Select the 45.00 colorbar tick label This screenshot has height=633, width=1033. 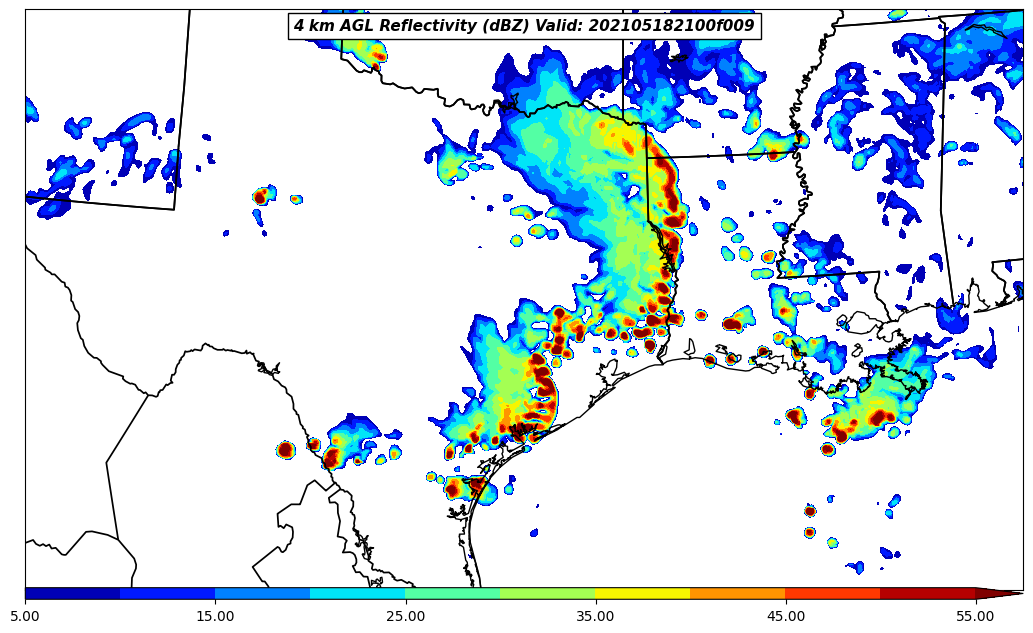click(x=785, y=617)
